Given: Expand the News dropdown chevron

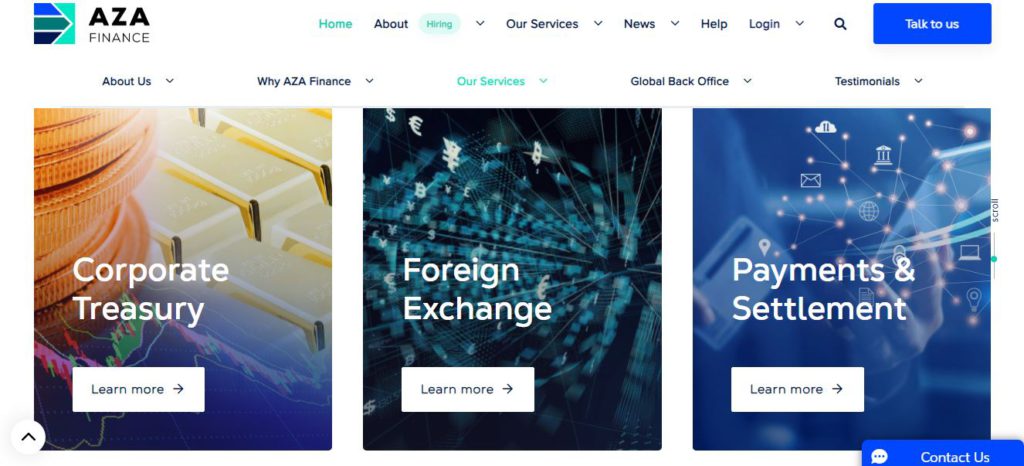Looking at the screenshot, I should [675, 23].
